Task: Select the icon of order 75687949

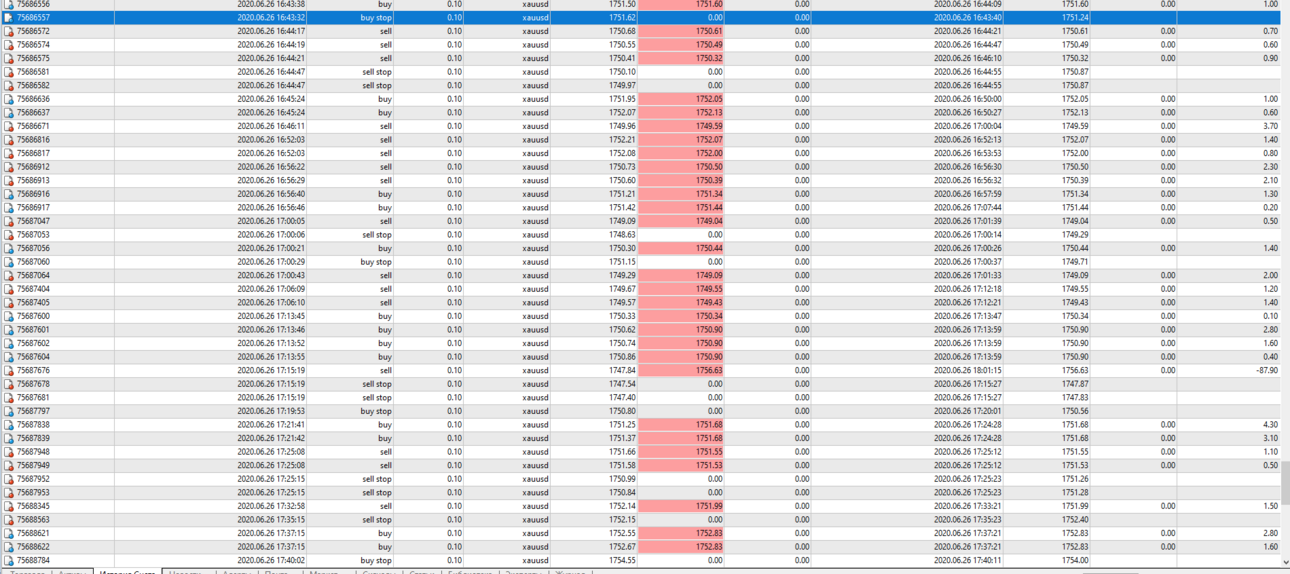Action: click(x=8, y=466)
